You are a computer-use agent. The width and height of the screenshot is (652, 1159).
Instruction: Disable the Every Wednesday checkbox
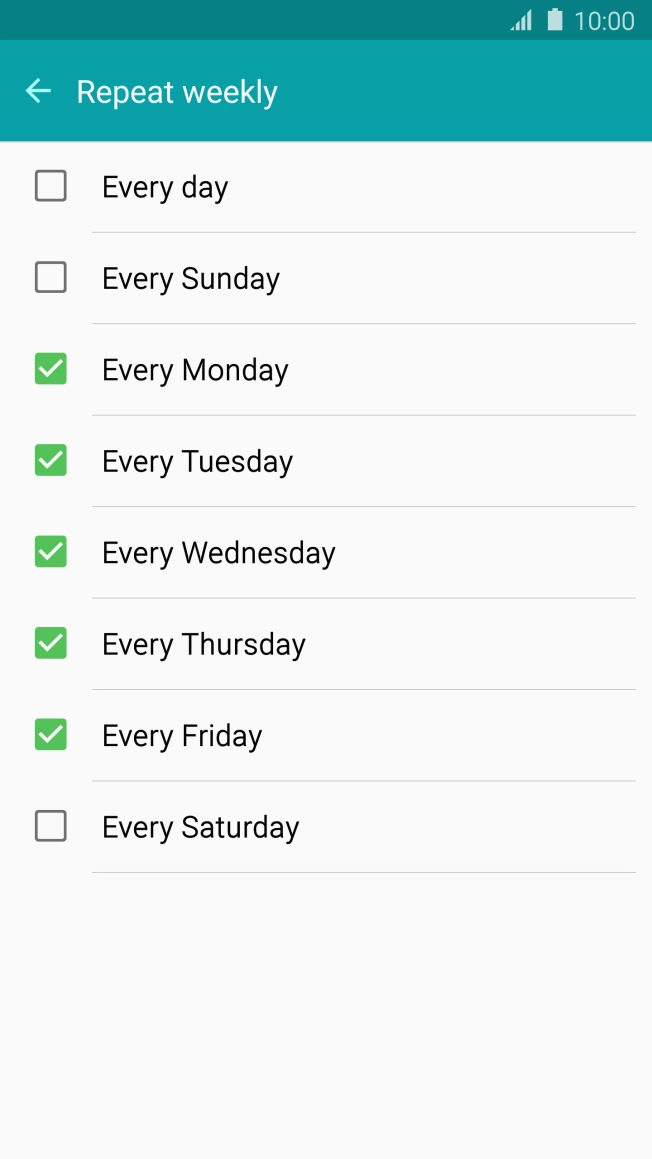[x=51, y=552]
